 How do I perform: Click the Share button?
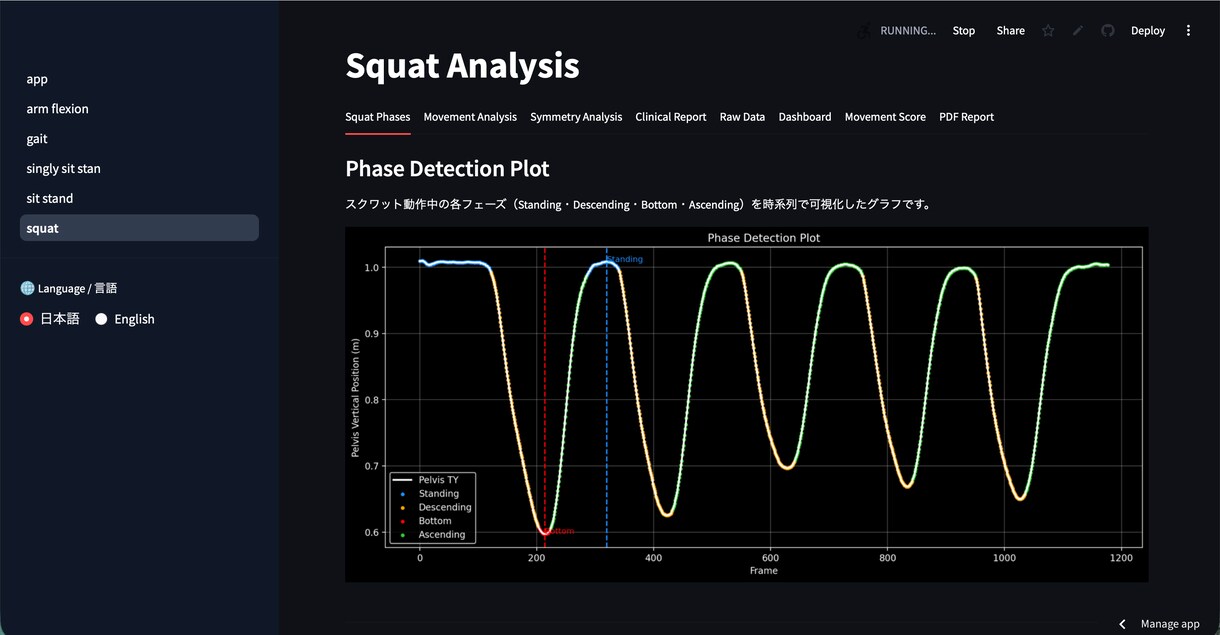(x=1011, y=31)
